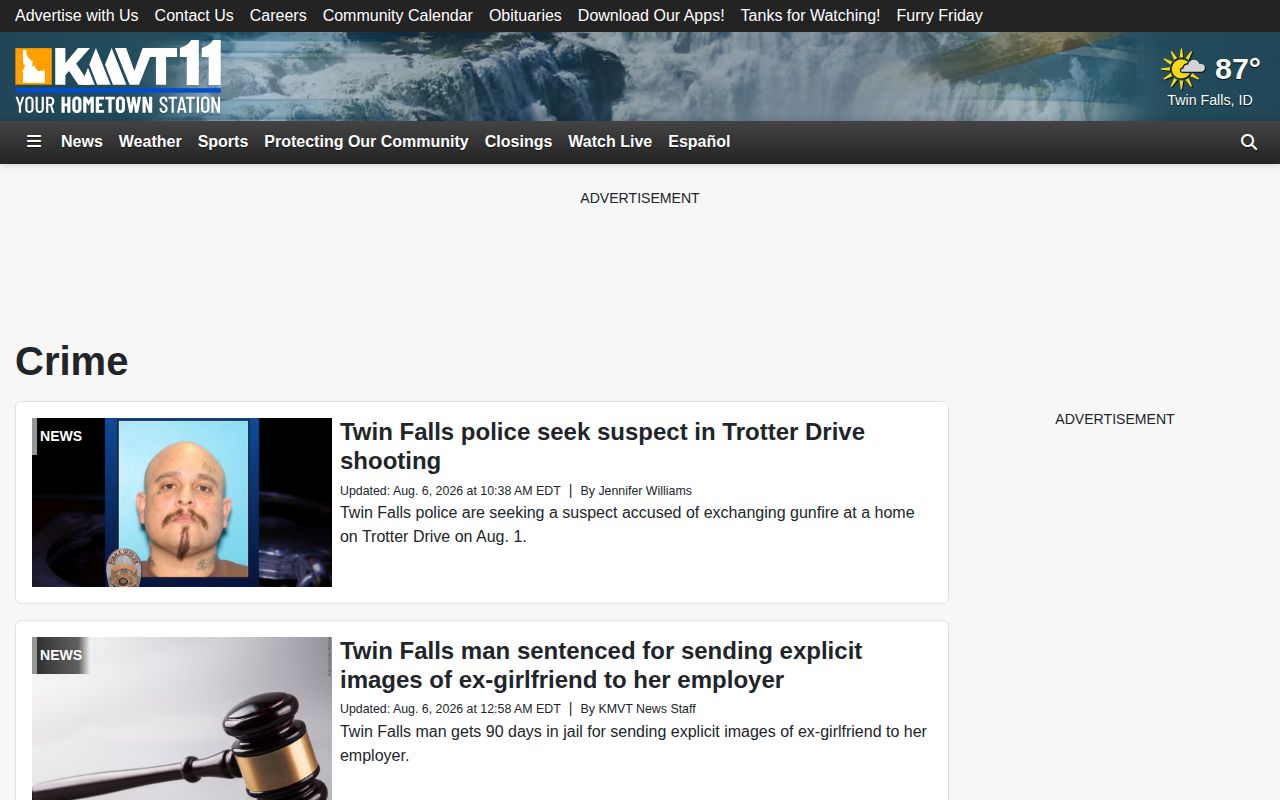Open Watch Live in the navigation

(x=610, y=142)
